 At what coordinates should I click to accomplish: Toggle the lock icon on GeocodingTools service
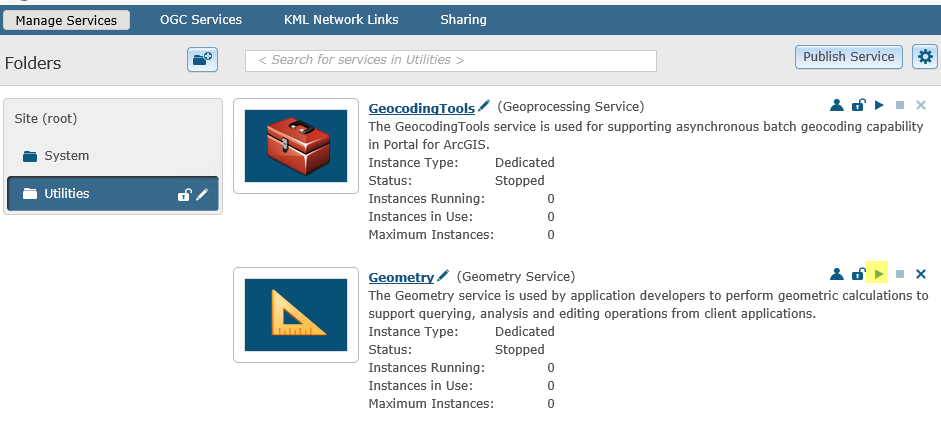858,106
